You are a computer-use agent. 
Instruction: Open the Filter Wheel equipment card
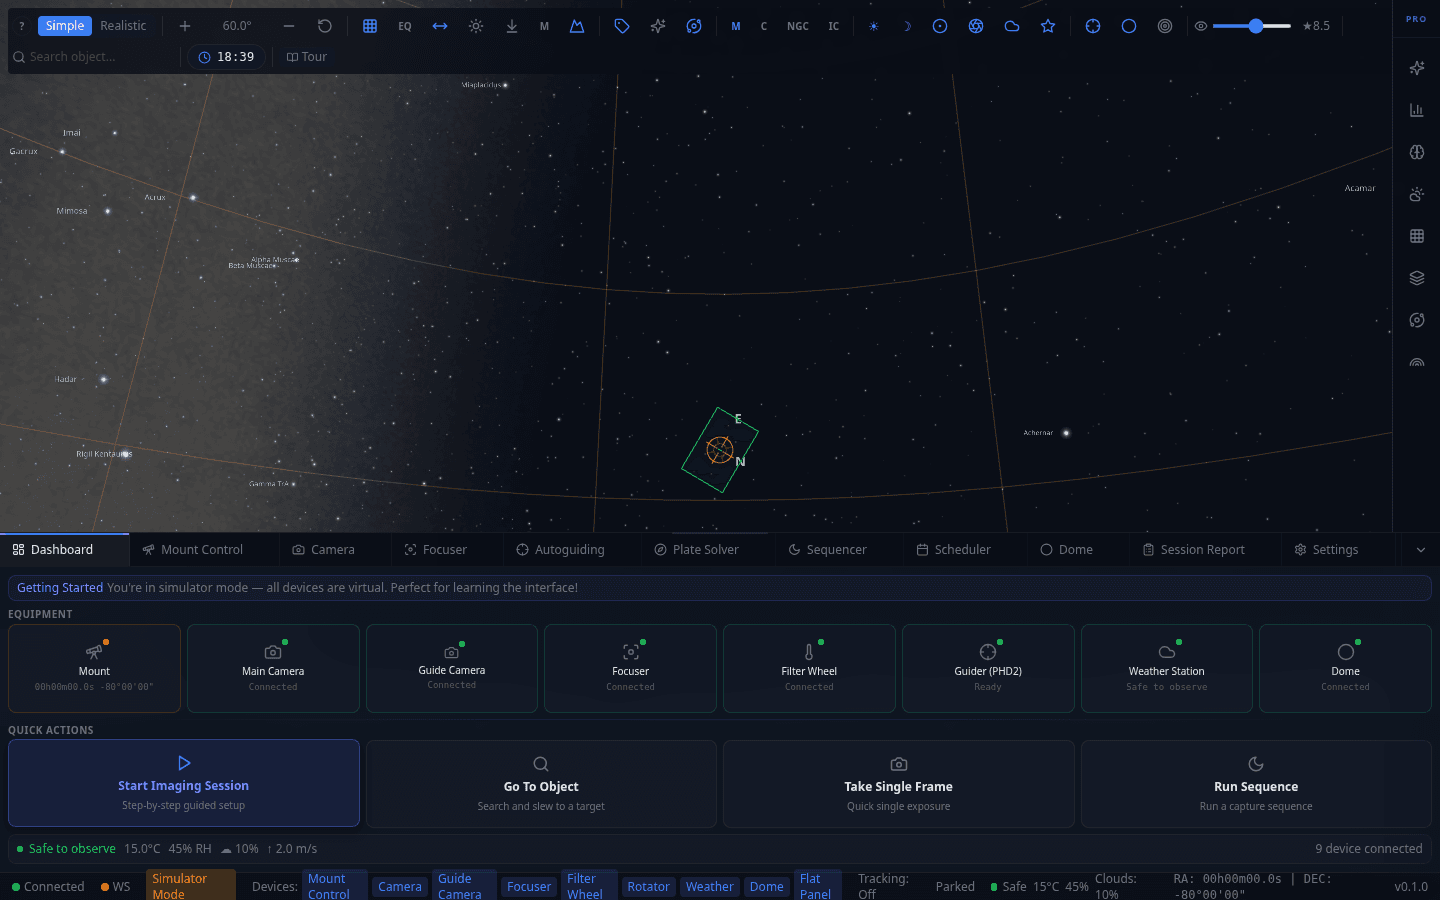point(809,669)
